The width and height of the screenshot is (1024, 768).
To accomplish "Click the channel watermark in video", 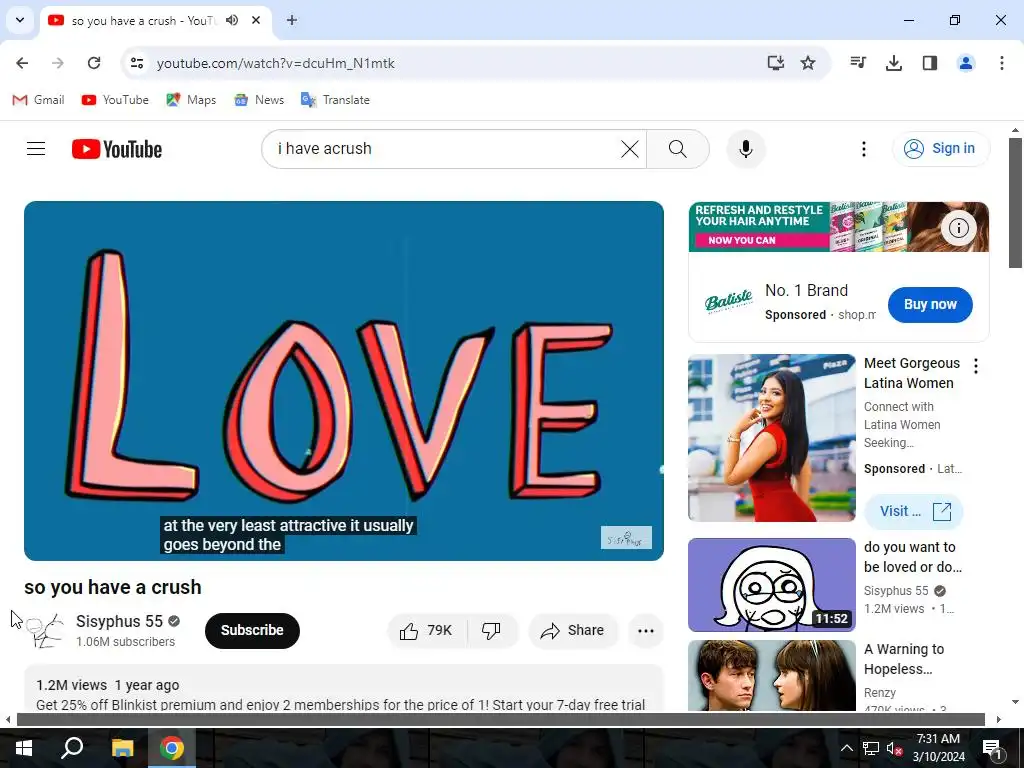I will pyautogui.click(x=626, y=537).
